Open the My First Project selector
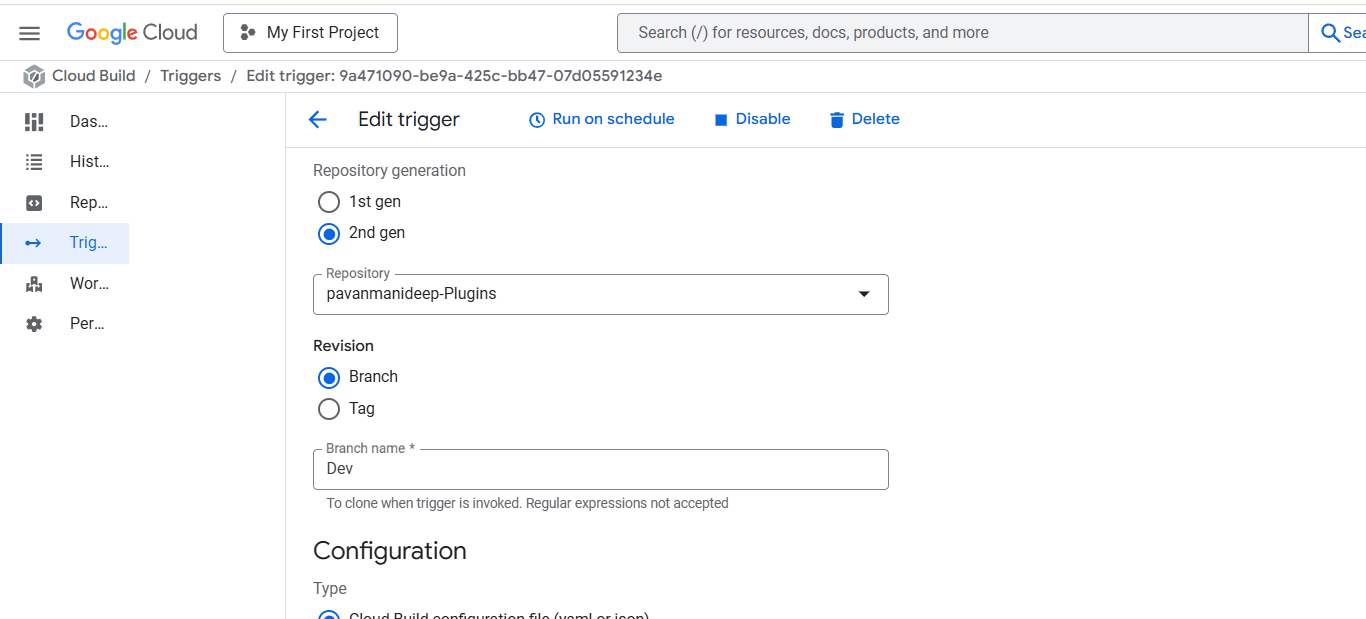This screenshot has height=619, width=1366. coord(310,33)
